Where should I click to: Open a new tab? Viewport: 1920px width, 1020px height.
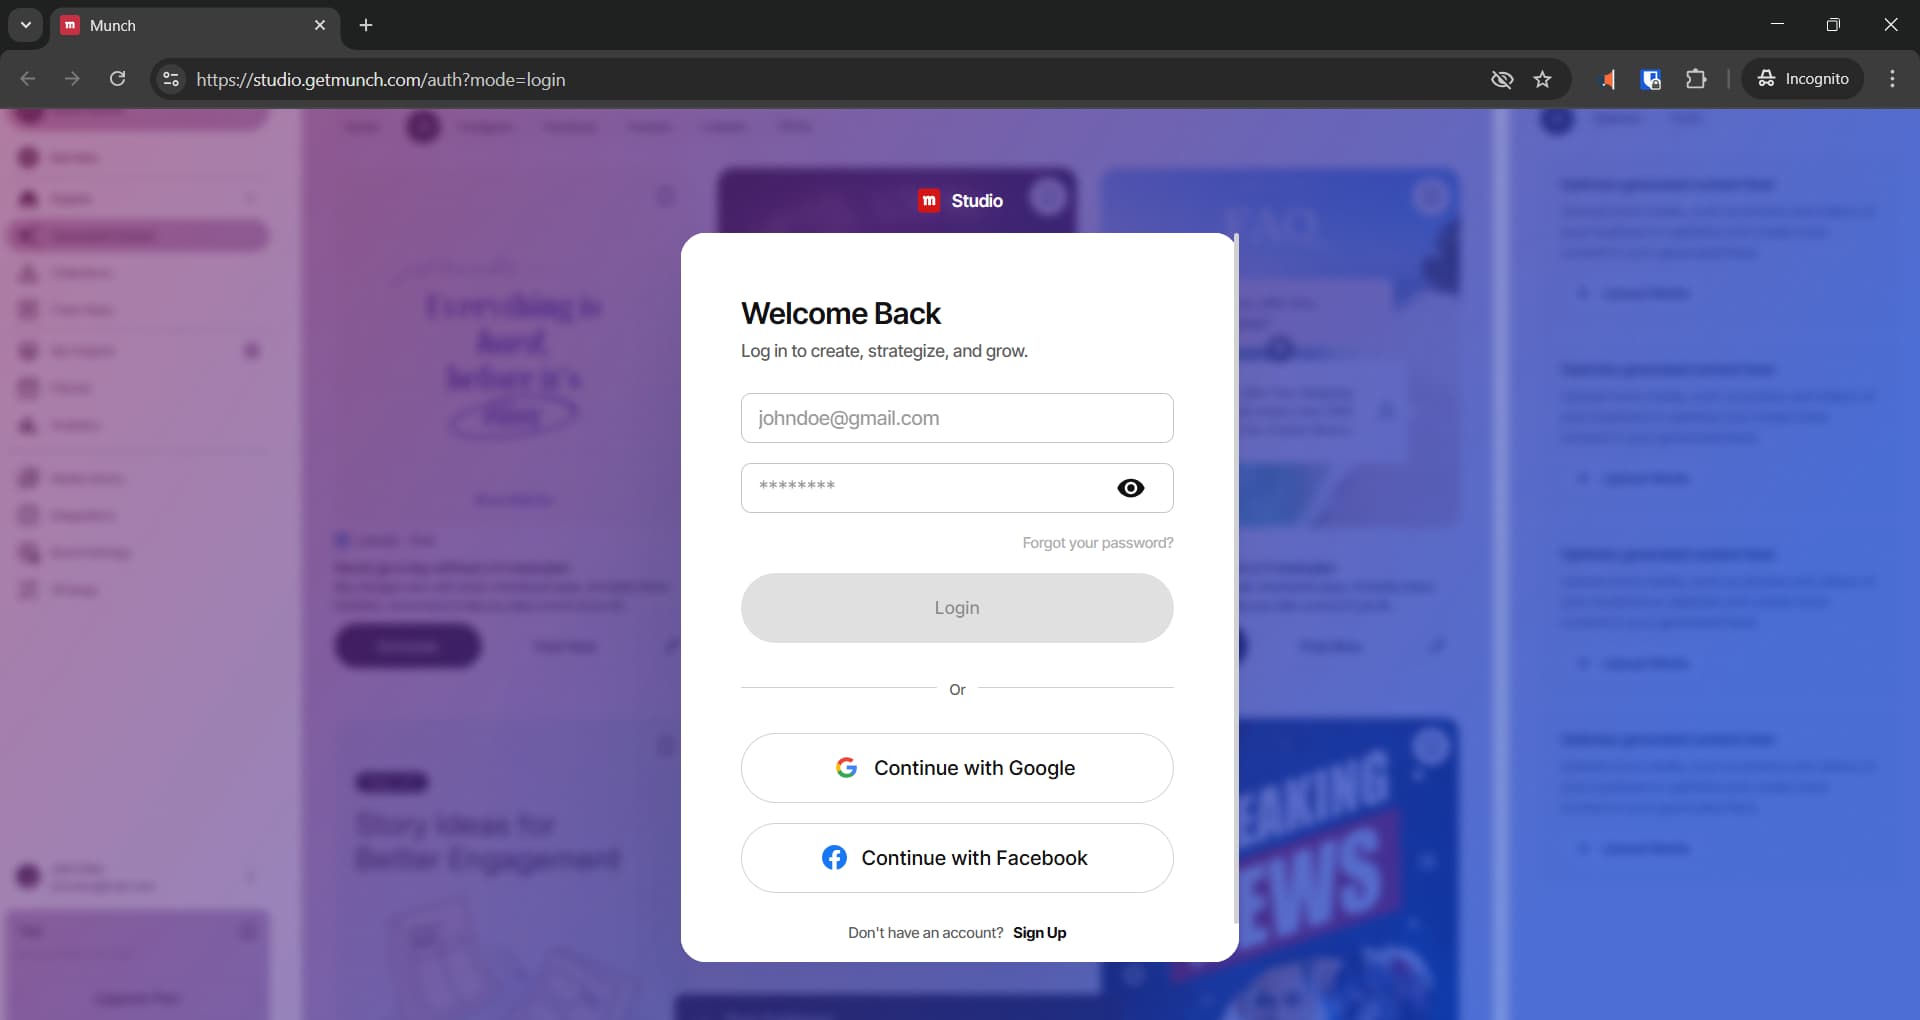(x=366, y=25)
